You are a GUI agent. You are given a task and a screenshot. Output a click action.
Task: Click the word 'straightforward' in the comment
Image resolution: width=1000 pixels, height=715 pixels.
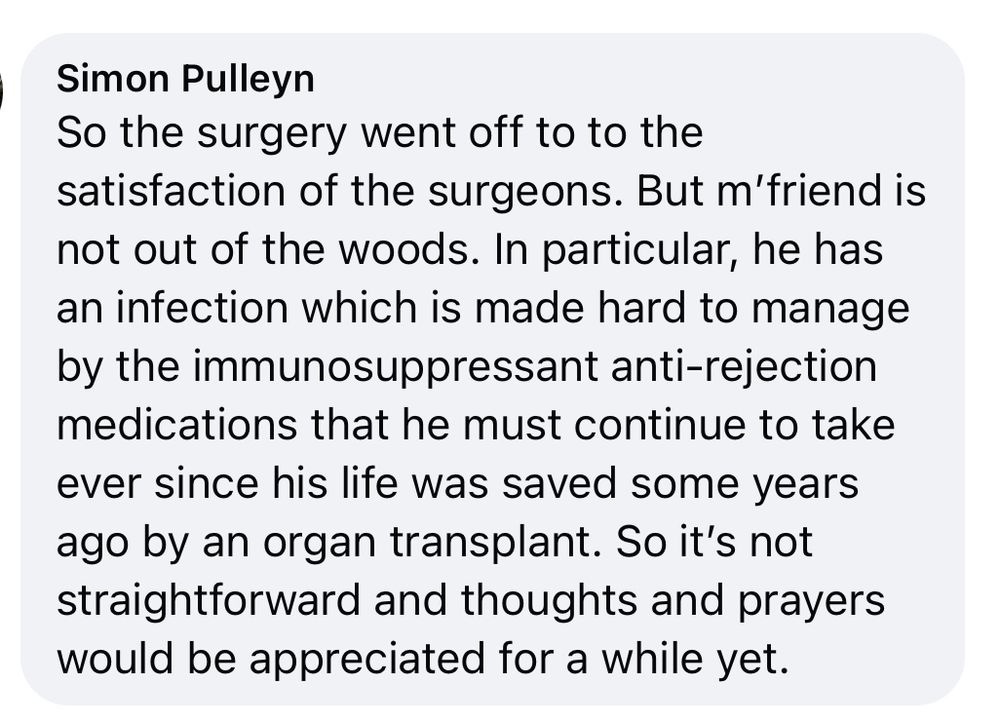point(209,602)
